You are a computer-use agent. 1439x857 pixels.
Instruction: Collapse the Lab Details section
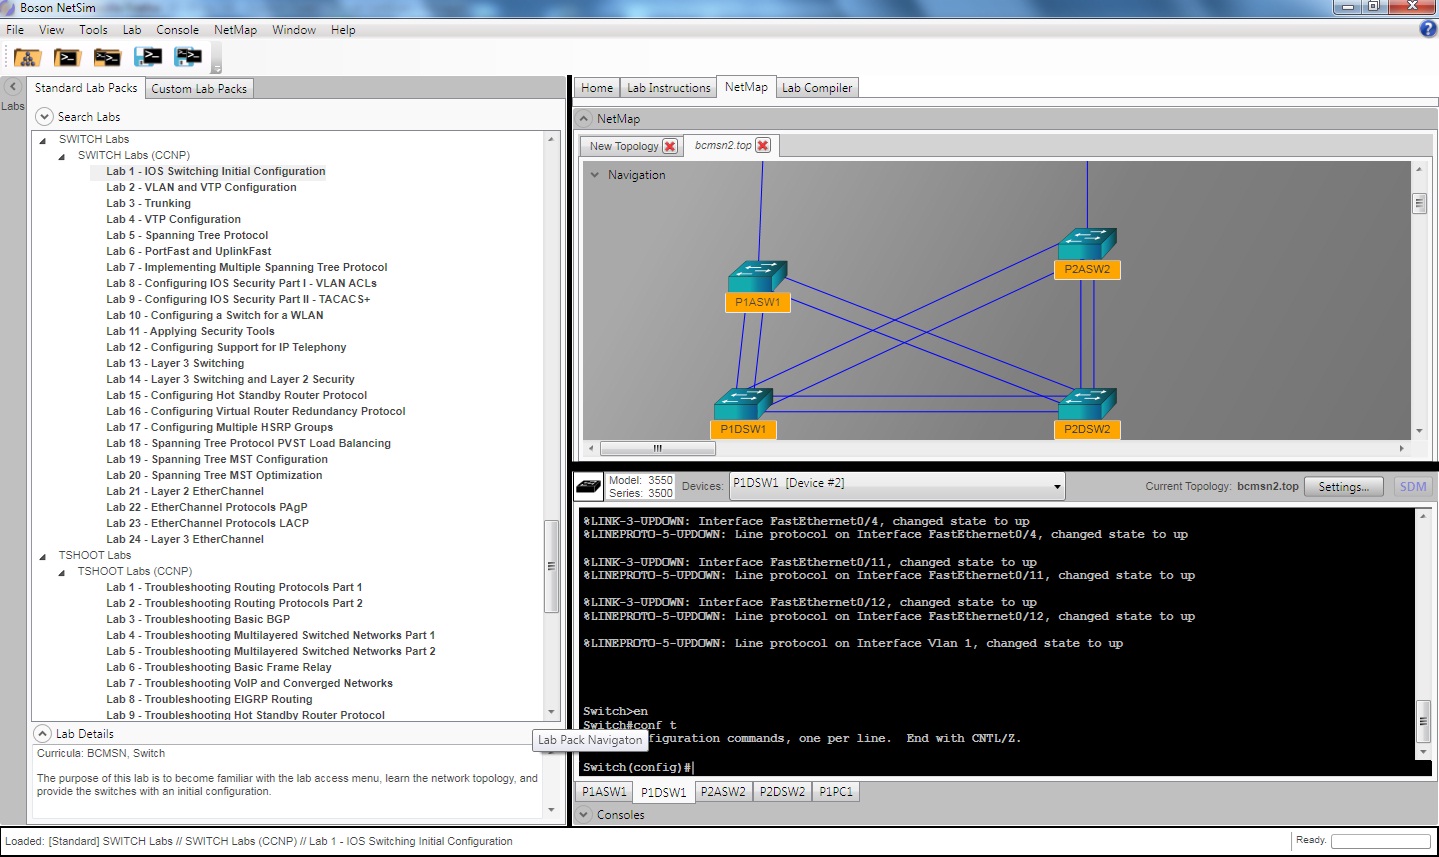tap(42, 733)
